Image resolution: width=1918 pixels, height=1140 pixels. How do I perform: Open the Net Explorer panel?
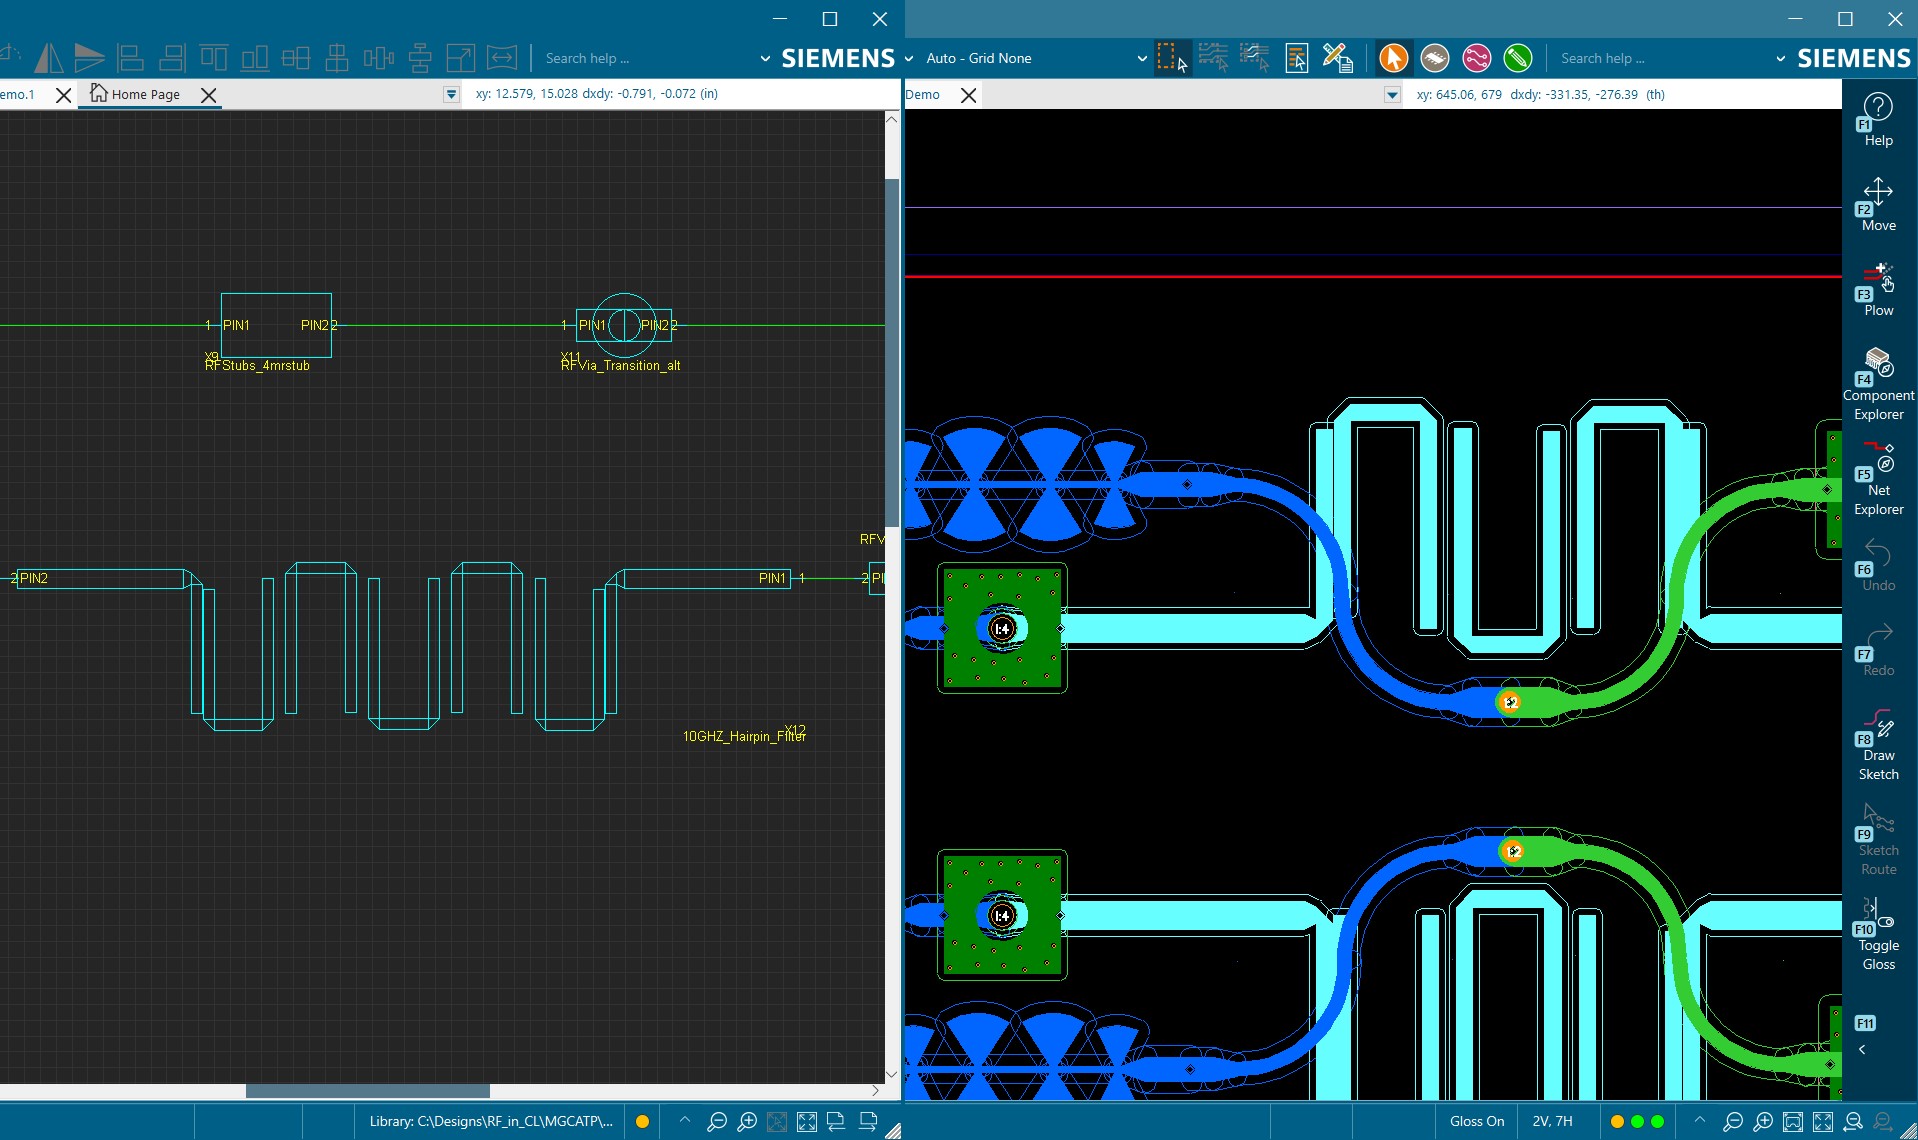coord(1877,478)
